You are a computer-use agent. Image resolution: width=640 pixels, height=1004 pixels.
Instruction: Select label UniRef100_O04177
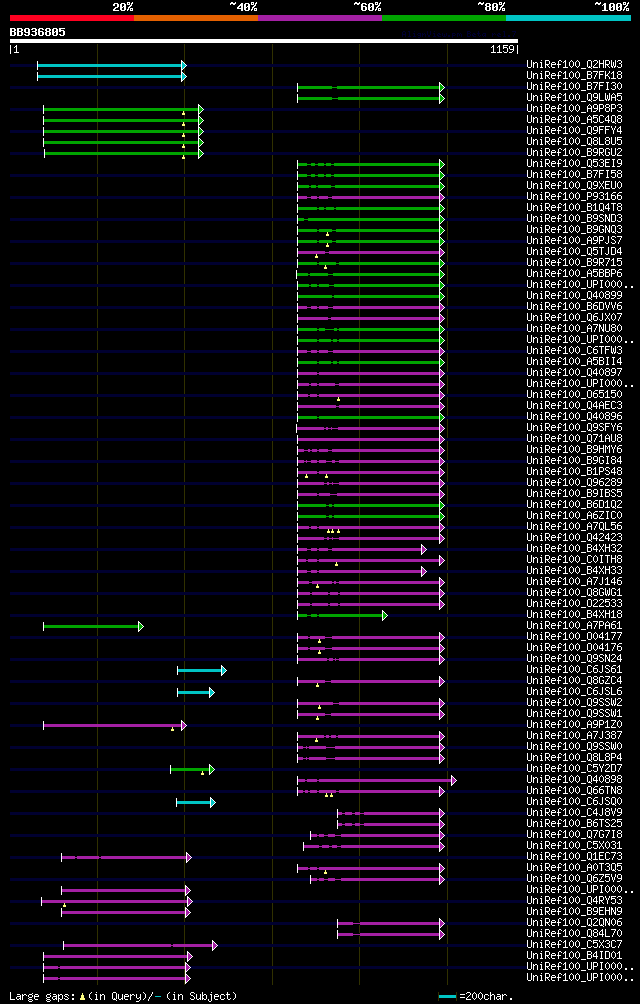tap(574, 636)
